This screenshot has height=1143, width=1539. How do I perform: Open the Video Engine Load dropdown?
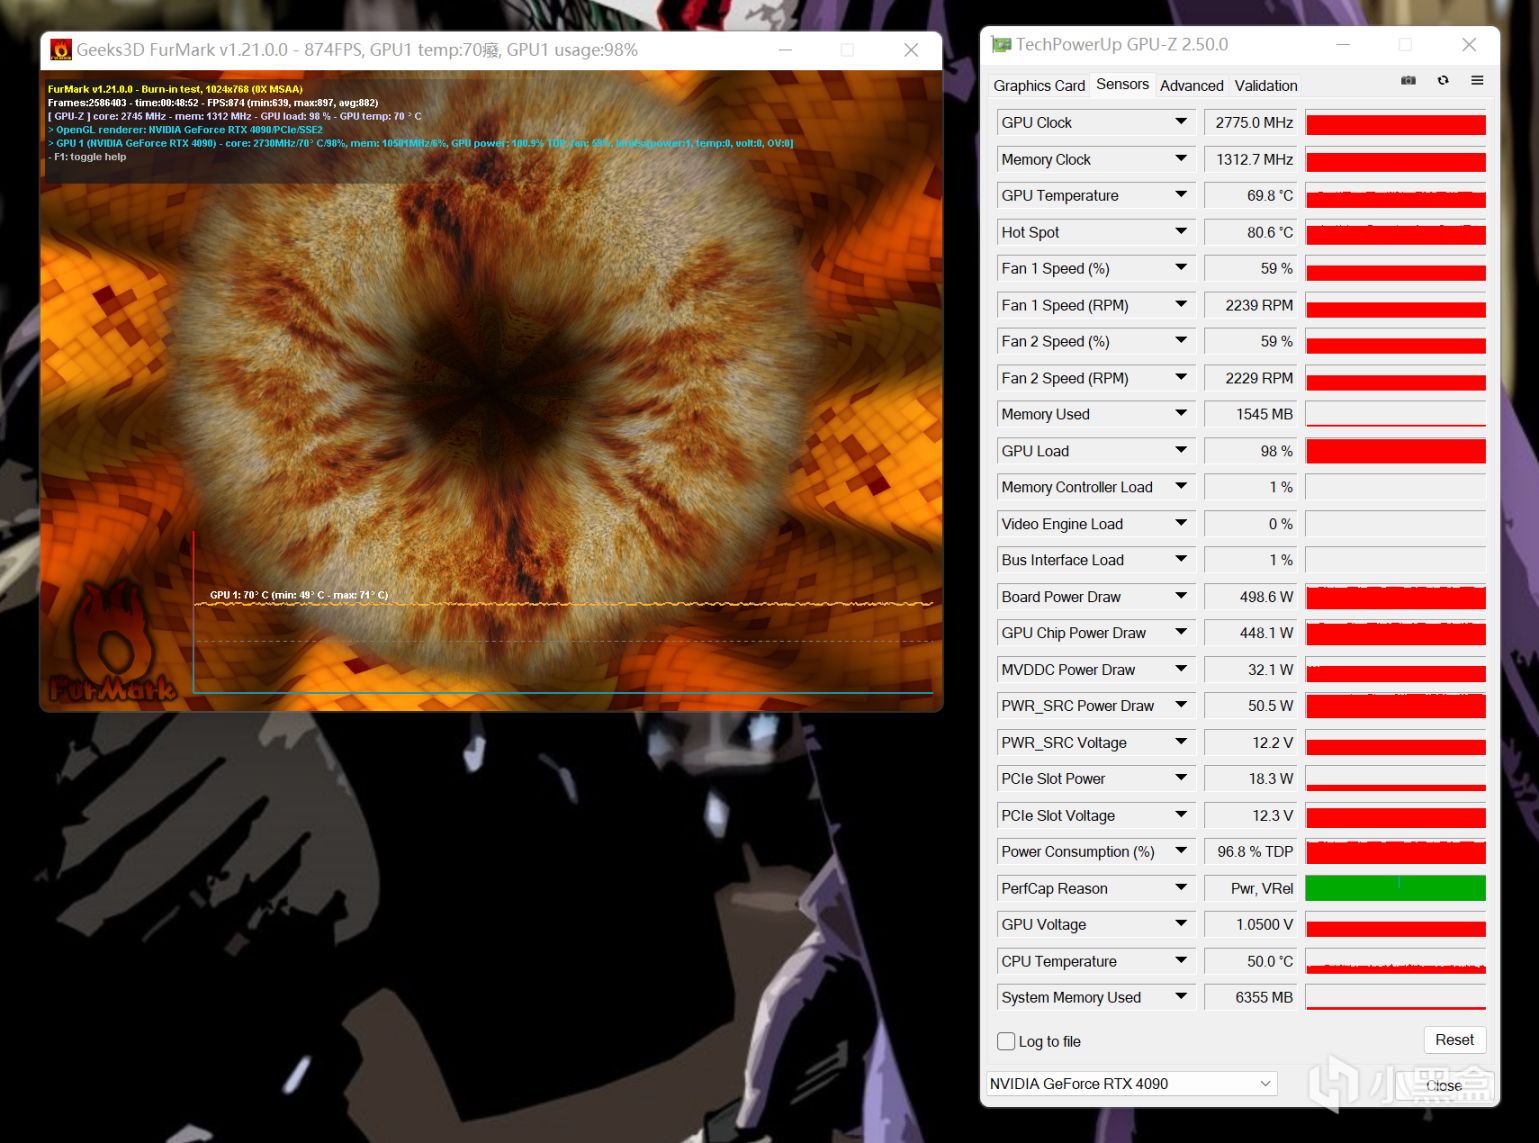point(1181,524)
